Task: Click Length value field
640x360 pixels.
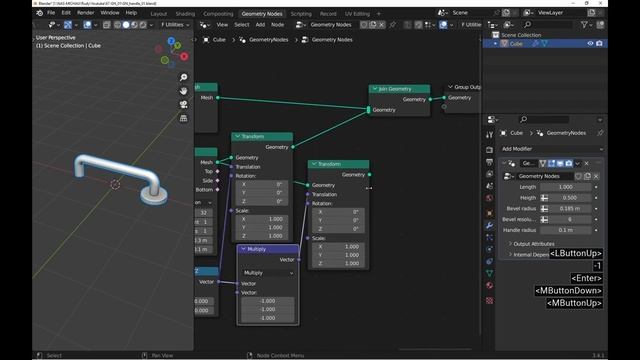Action: (x=565, y=187)
